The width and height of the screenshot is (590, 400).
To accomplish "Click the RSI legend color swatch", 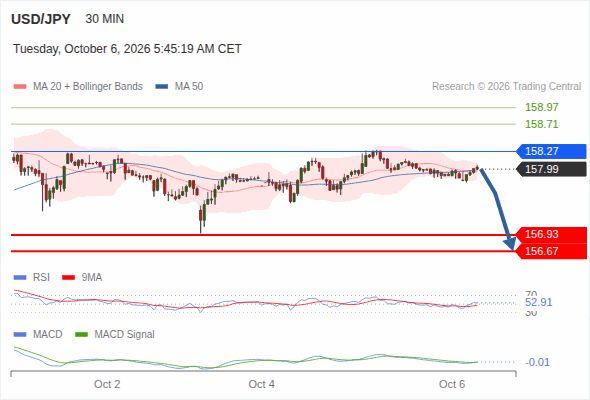I will pos(20,278).
